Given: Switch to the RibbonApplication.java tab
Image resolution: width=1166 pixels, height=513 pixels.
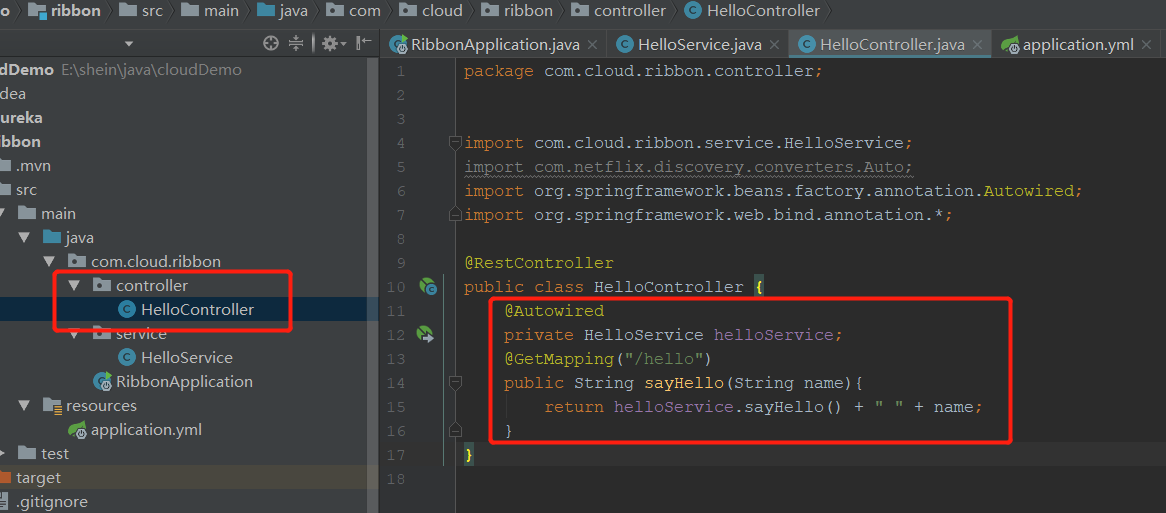Looking at the screenshot, I should pos(495,45).
